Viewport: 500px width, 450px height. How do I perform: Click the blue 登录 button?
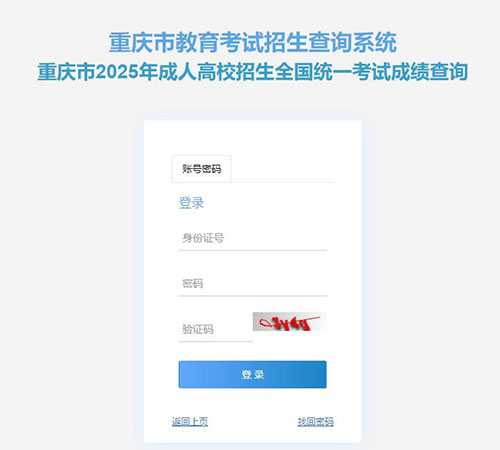point(252,374)
